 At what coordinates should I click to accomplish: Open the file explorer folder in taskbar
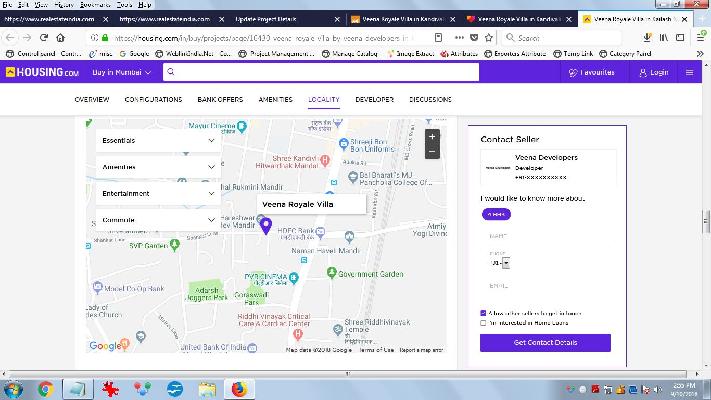[207, 389]
